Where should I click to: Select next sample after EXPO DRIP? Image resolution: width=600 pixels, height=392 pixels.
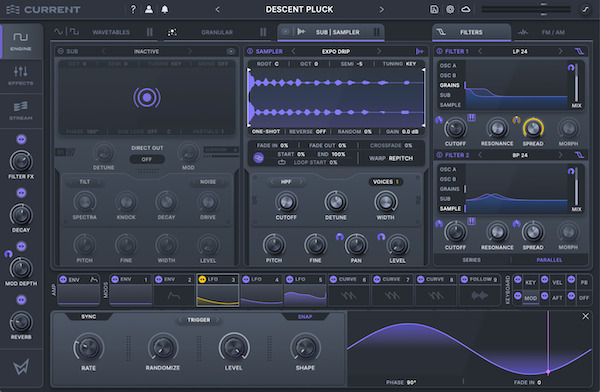[379, 51]
